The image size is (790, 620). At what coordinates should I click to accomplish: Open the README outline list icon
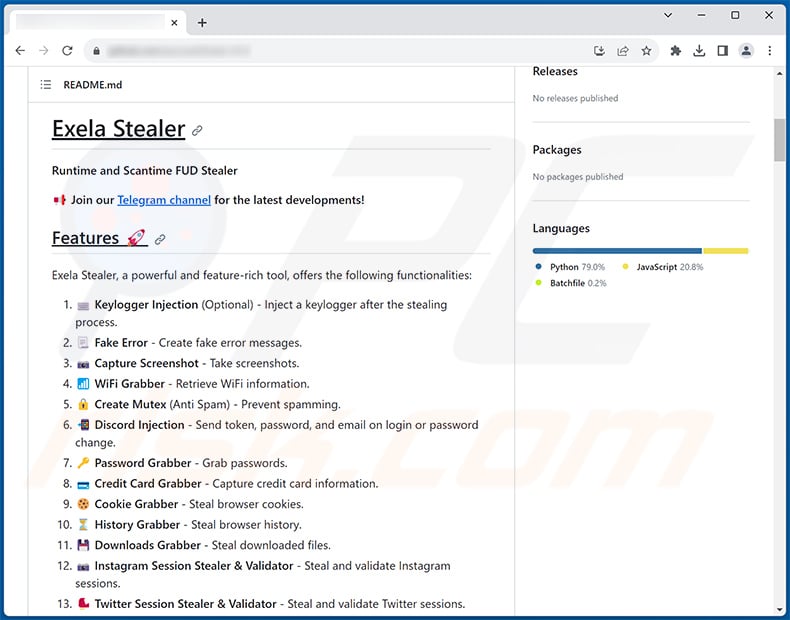(46, 85)
